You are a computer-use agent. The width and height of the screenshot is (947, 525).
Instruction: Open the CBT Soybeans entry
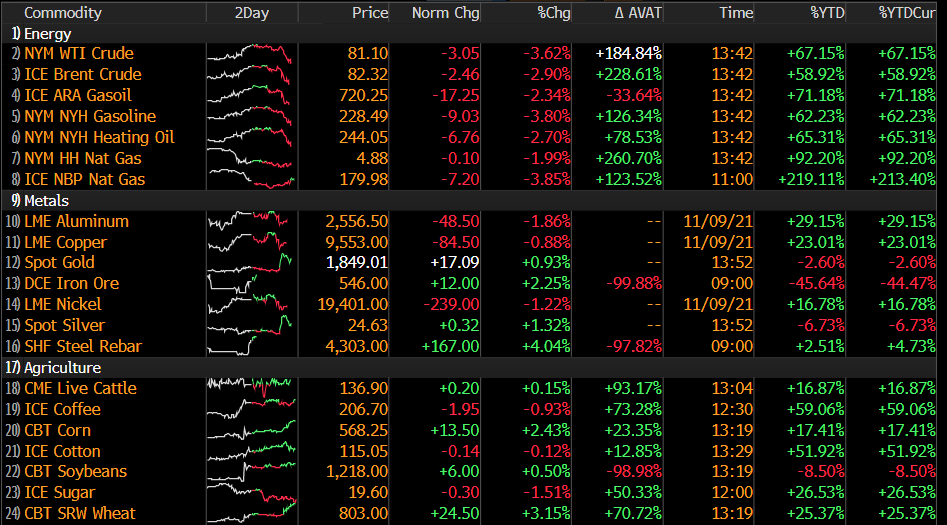point(75,471)
